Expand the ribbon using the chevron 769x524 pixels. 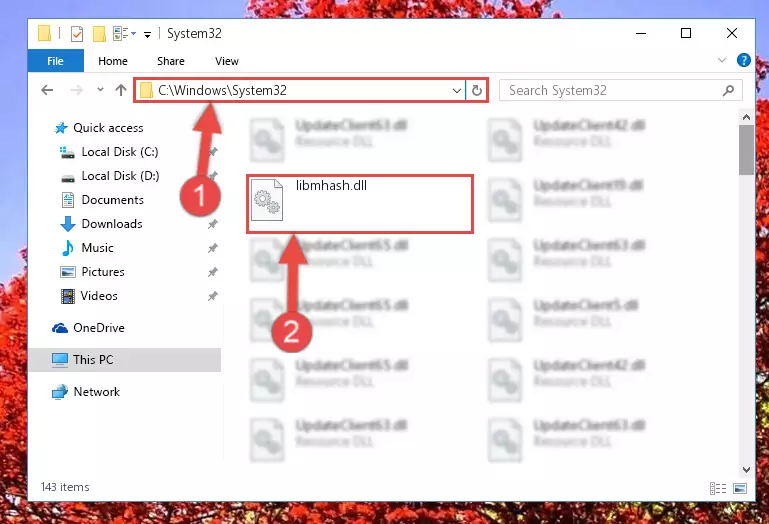coord(721,60)
